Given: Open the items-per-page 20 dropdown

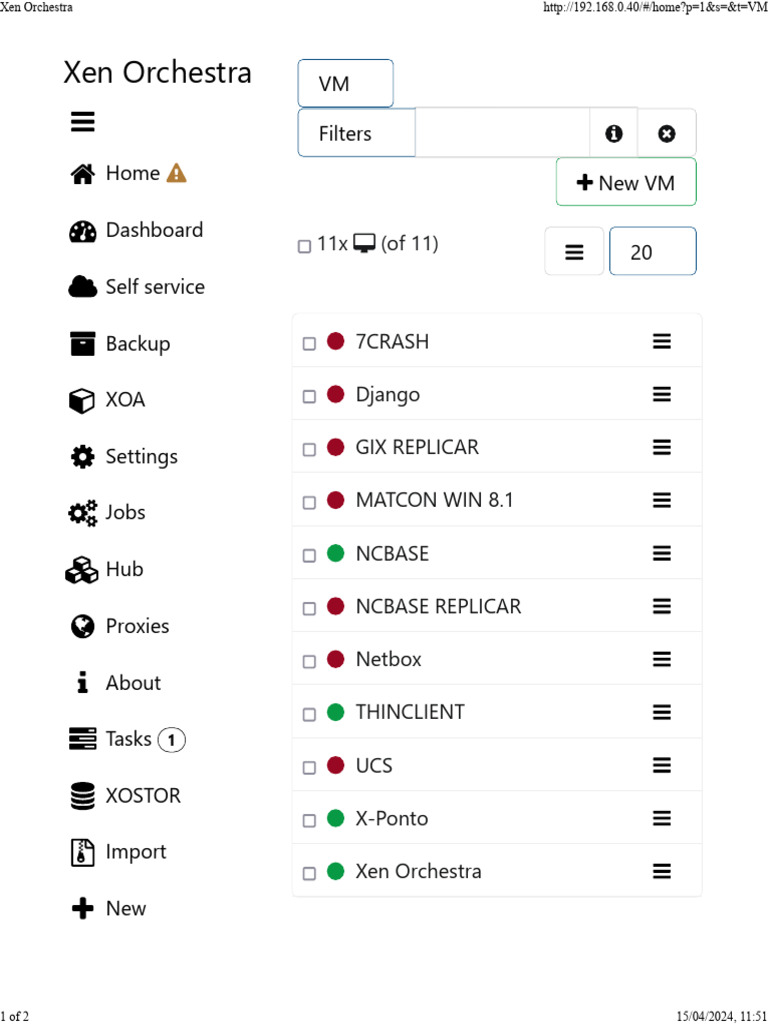Looking at the screenshot, I should pos(652,252).
